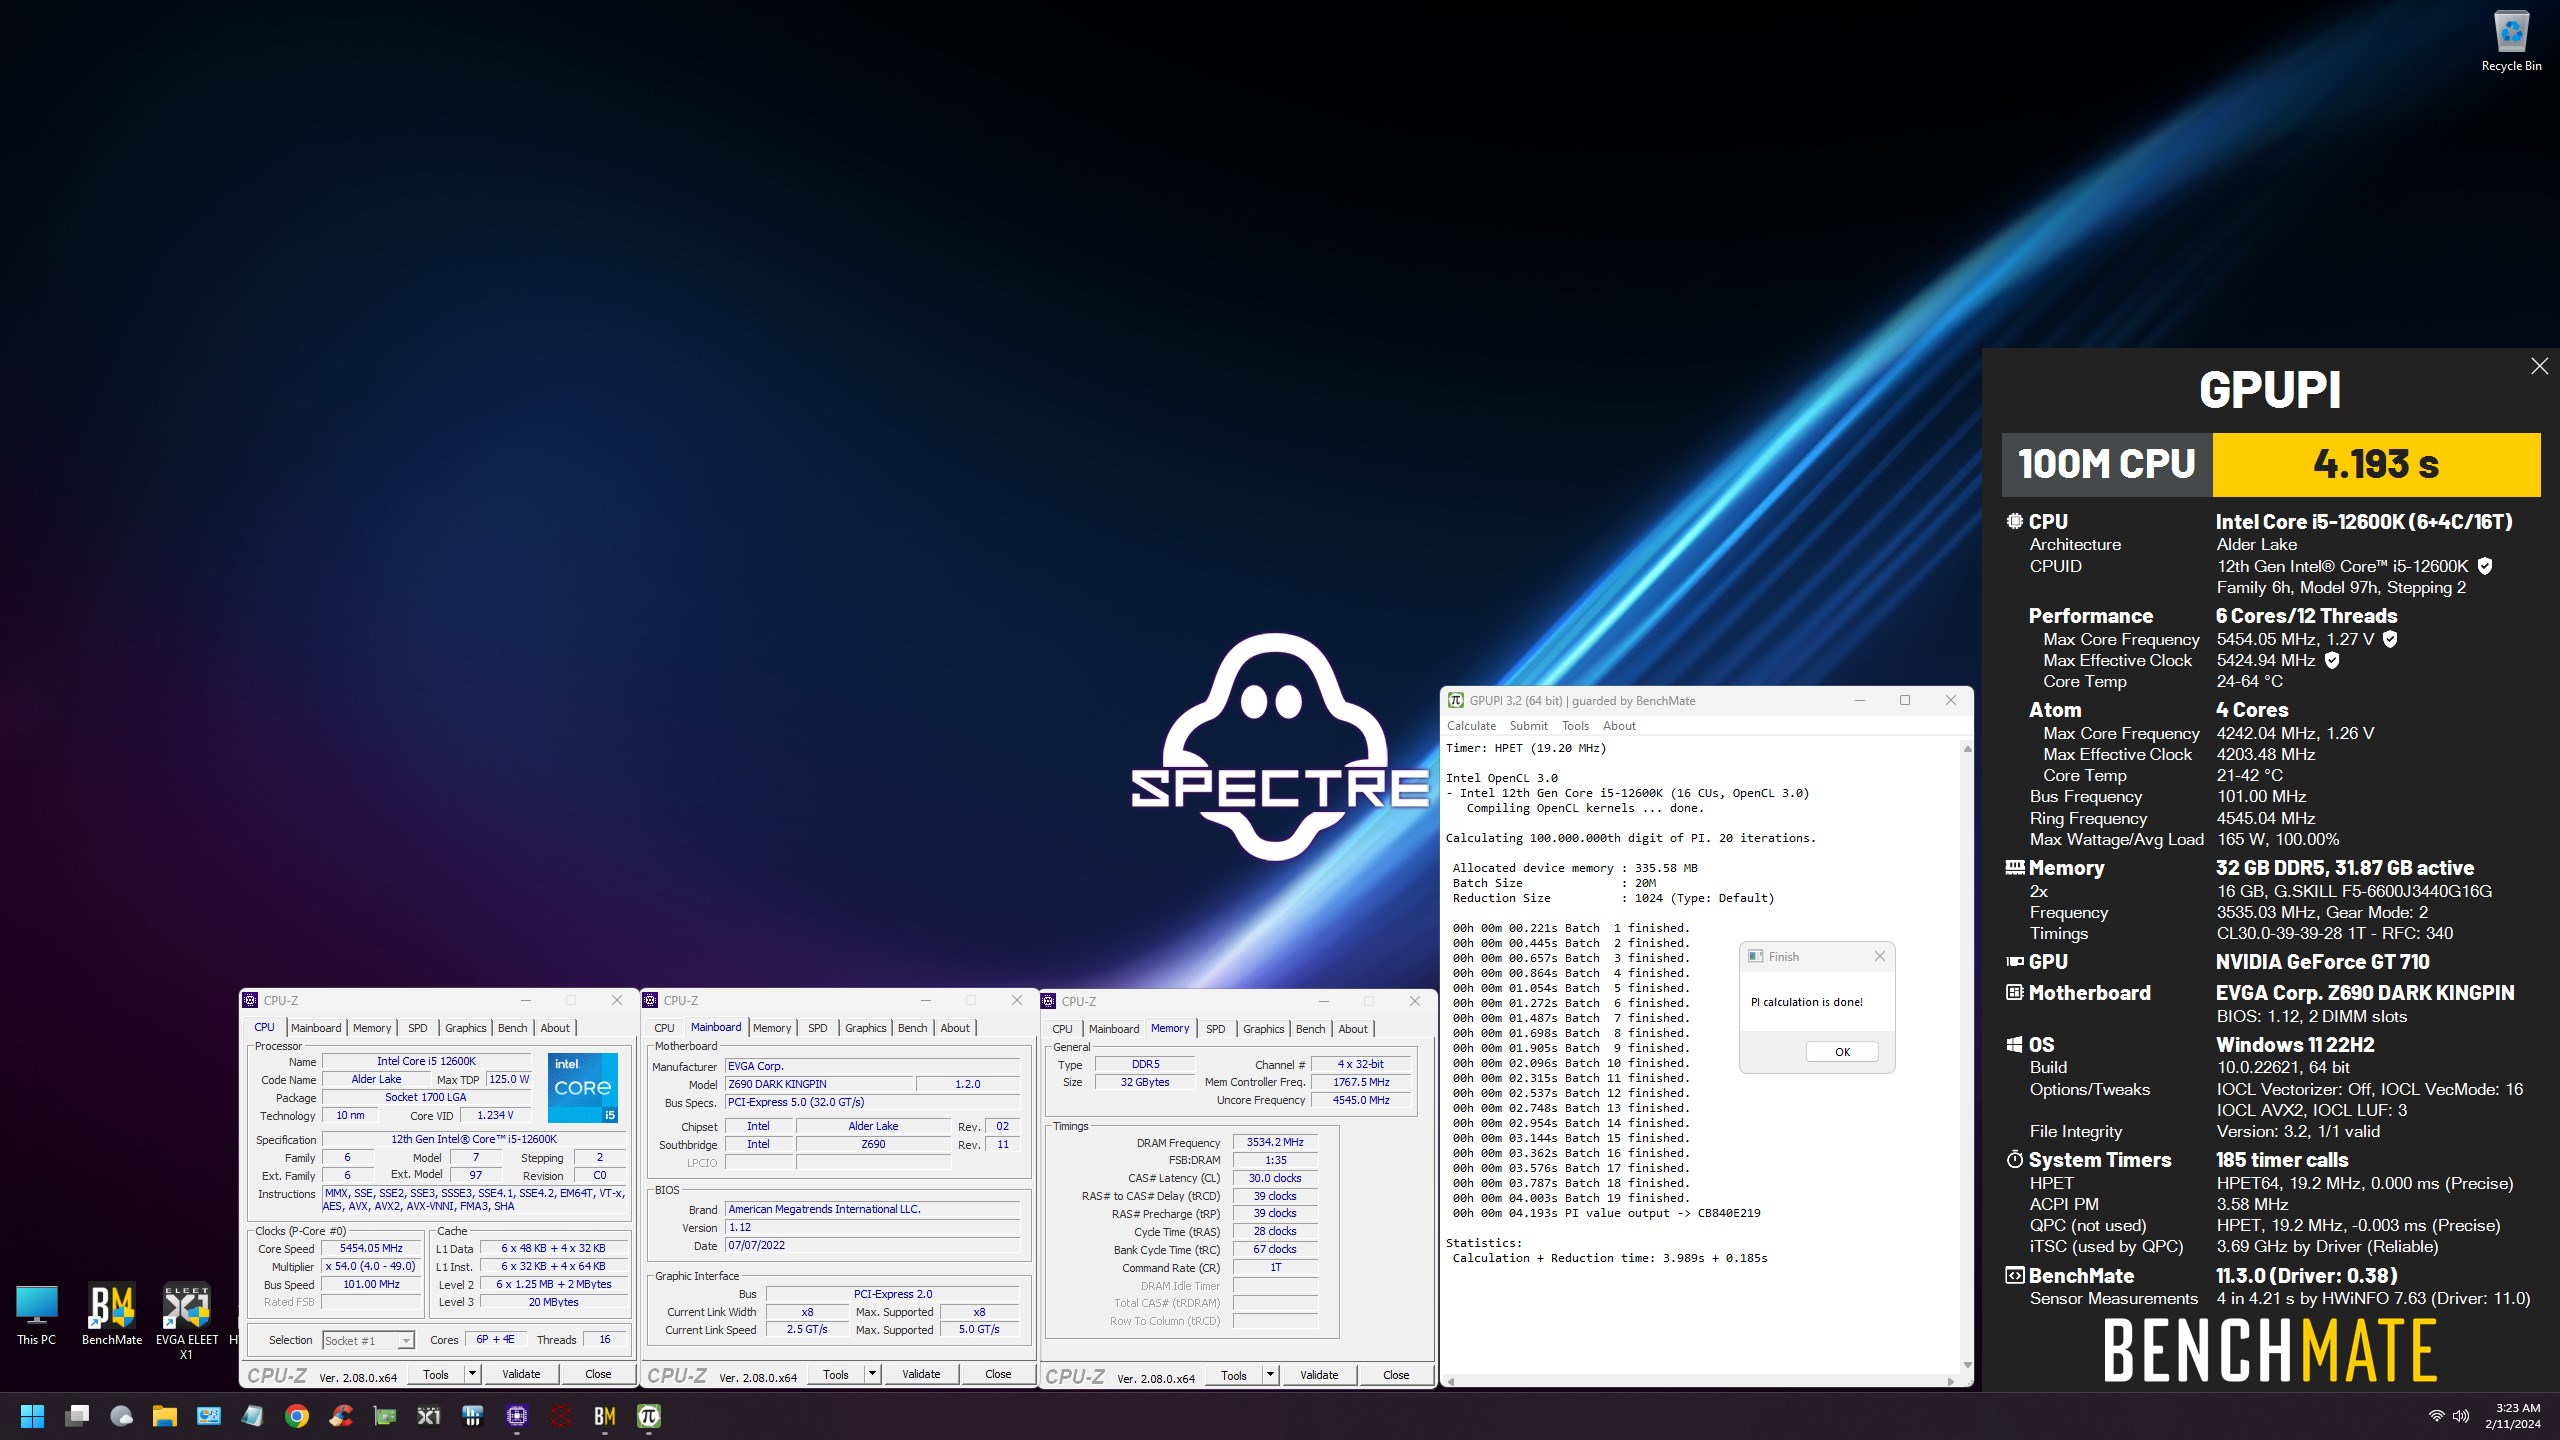Click the PI value output CB840E219 line

[x=1606, y=1213]
